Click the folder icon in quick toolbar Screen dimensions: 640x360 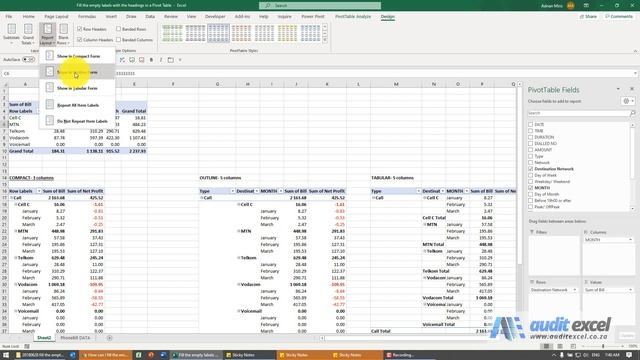[171, 60]
